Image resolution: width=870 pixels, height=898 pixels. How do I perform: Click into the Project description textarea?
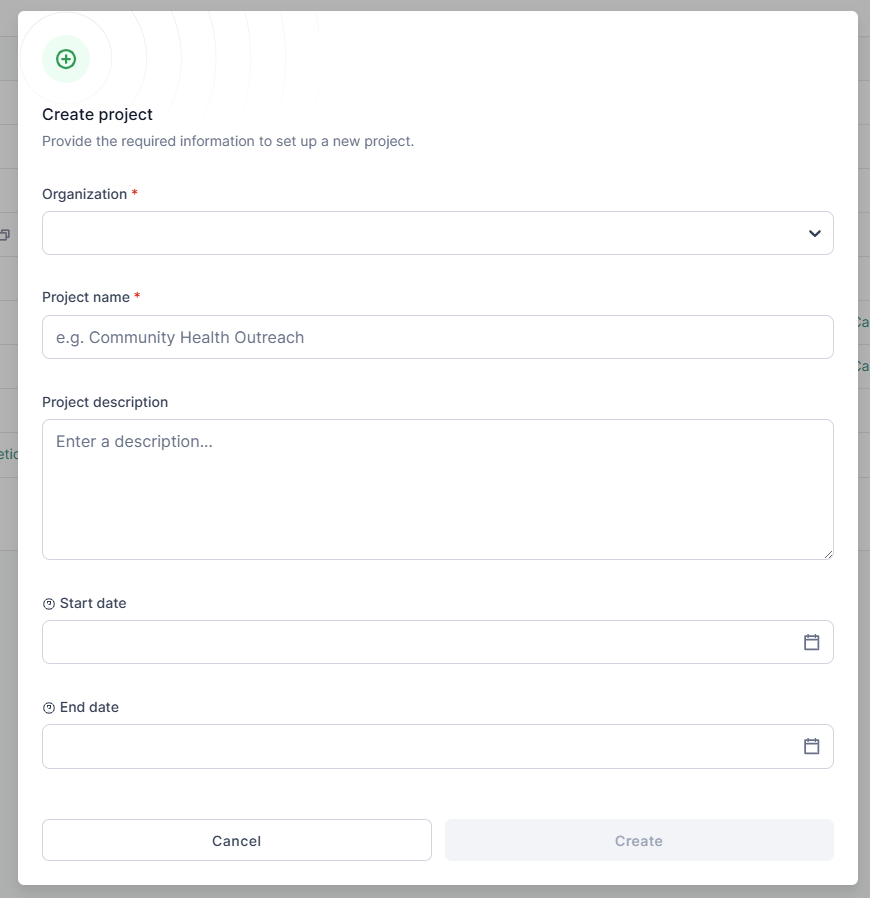click(437, 489)
